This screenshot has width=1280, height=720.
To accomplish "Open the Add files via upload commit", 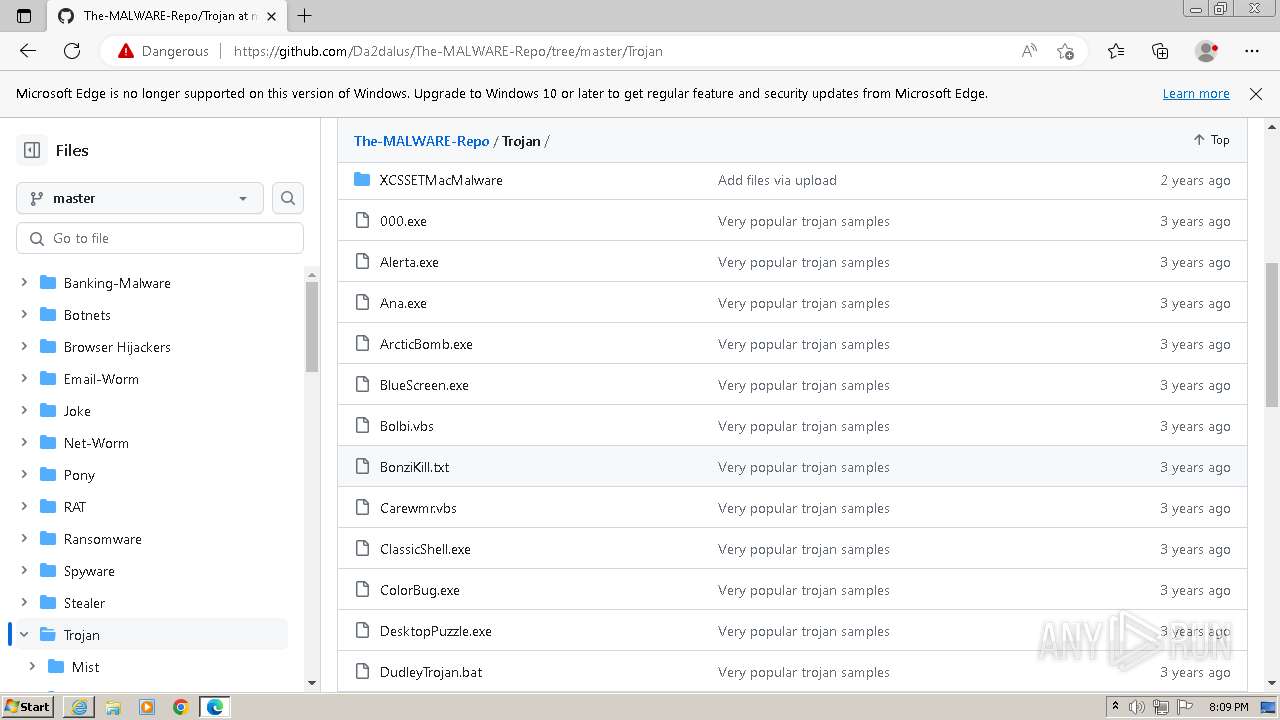I will coord(777,180).
